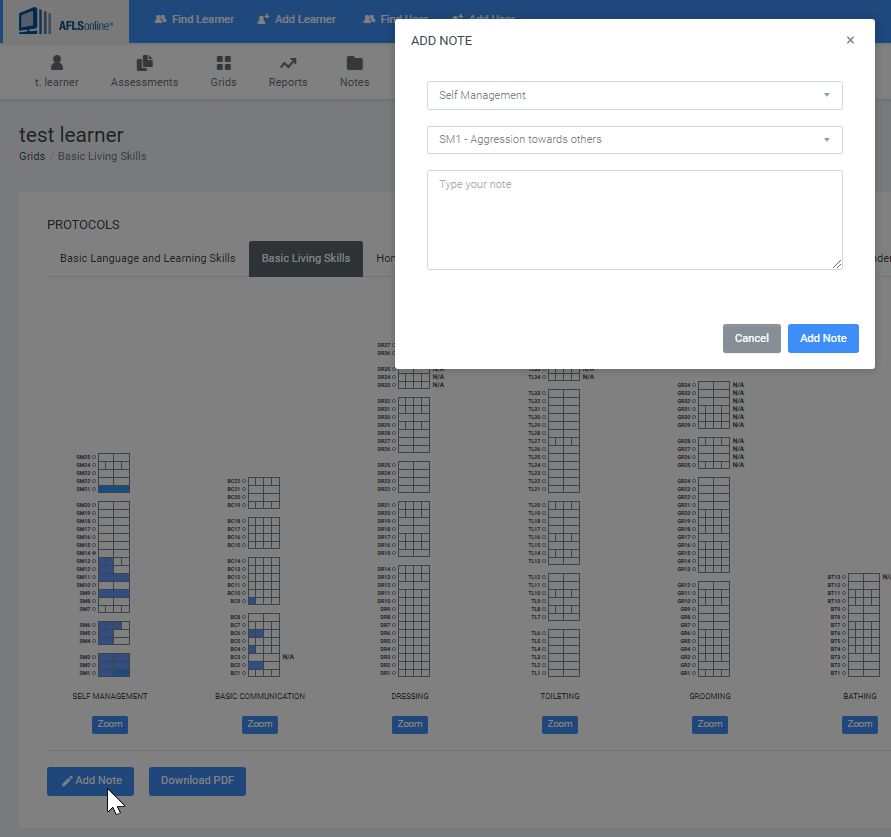Open the Reports chart icon
Screen dimensions: 891x837
click(288, 63)
